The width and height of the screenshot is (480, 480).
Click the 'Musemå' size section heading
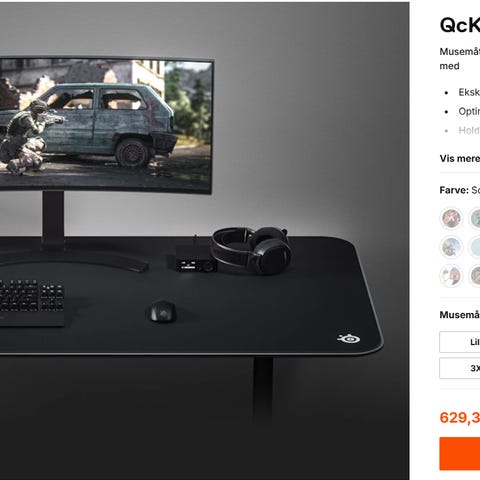coord(460,315)
